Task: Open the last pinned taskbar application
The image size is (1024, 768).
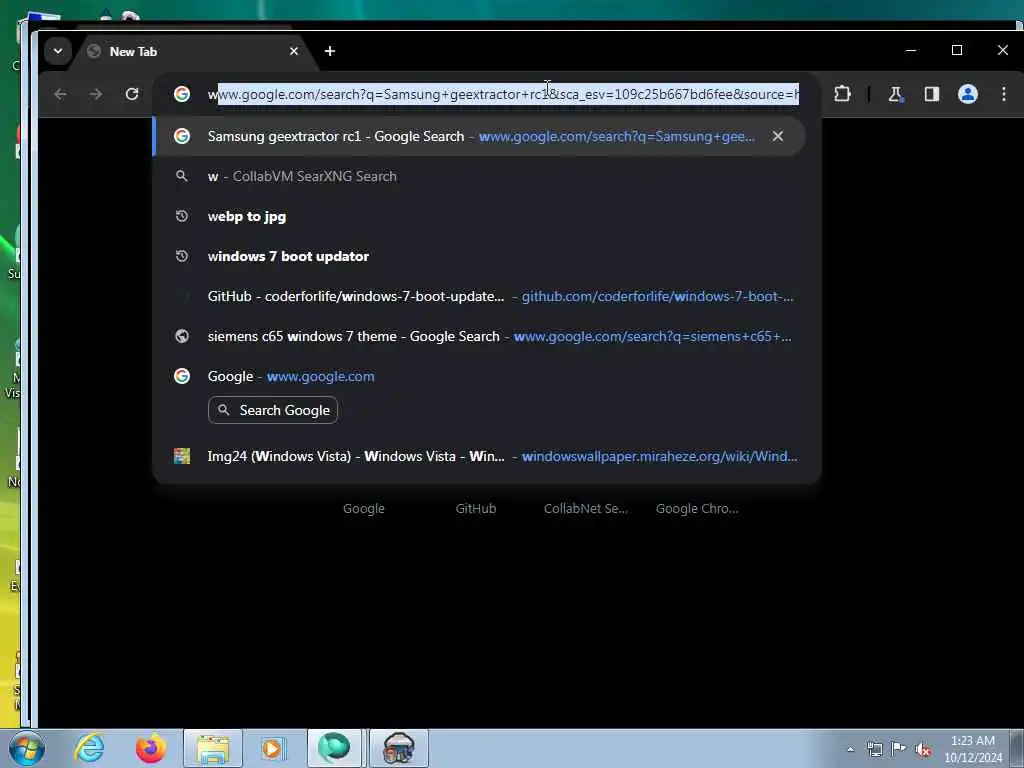Action: (399, 748)
